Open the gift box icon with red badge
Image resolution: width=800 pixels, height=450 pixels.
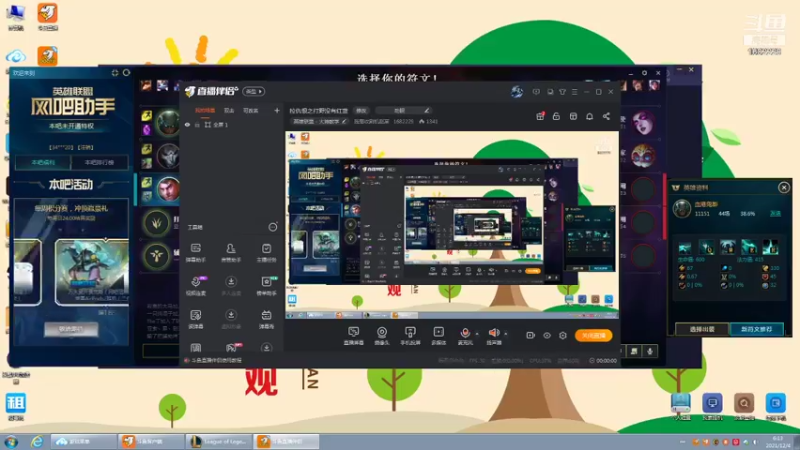(540, 116)
